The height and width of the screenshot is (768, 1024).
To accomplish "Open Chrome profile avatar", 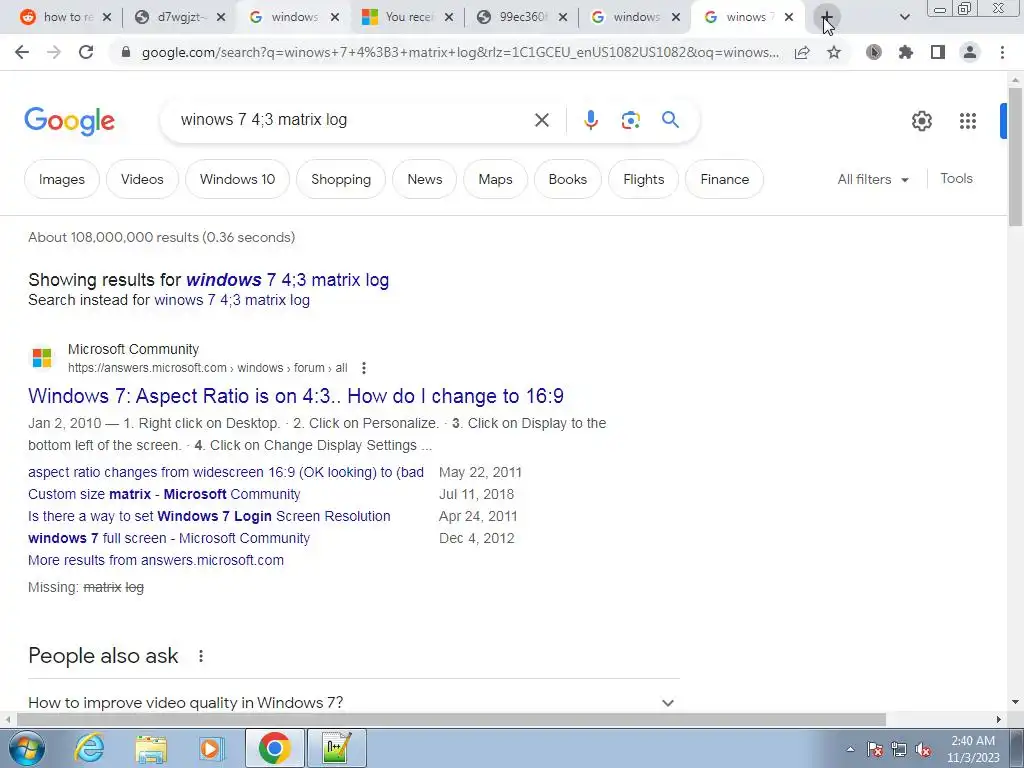I will tap(970, 52).
